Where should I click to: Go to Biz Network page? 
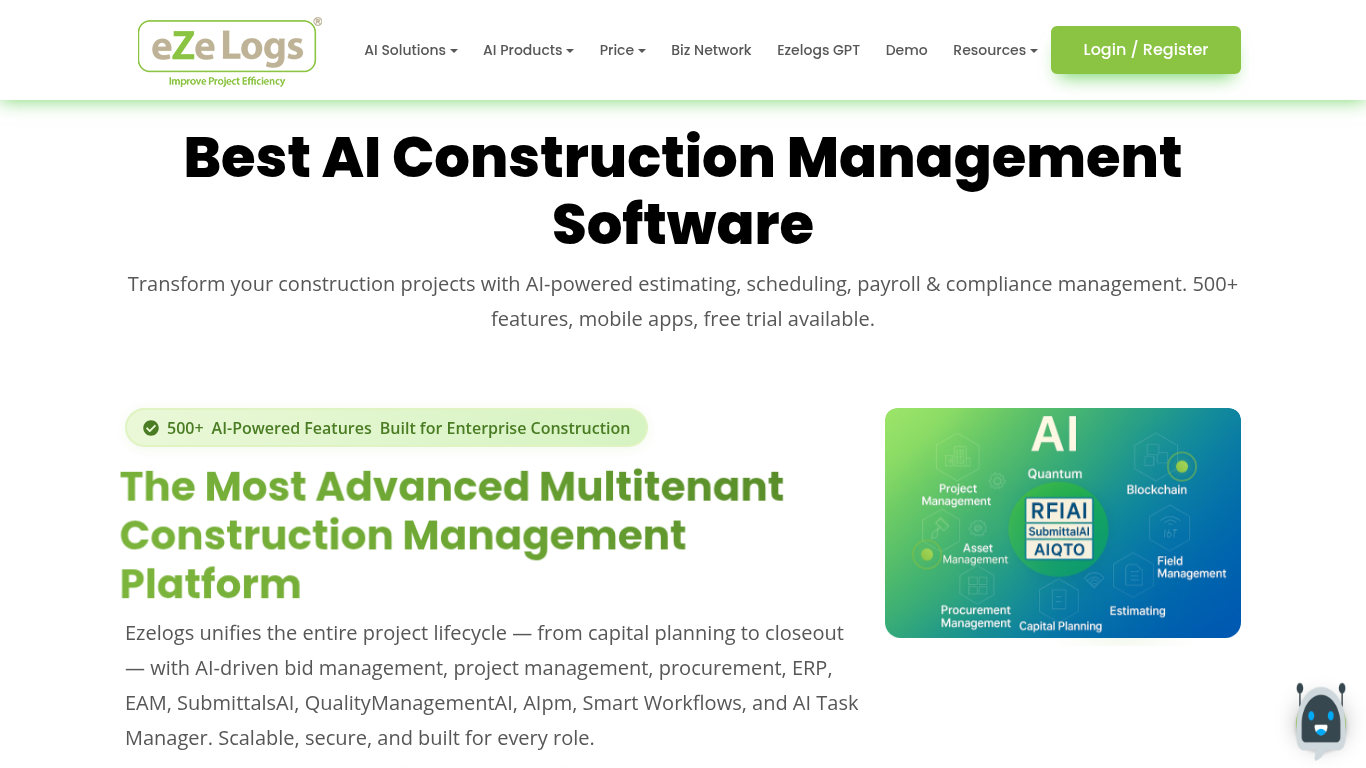711,50
